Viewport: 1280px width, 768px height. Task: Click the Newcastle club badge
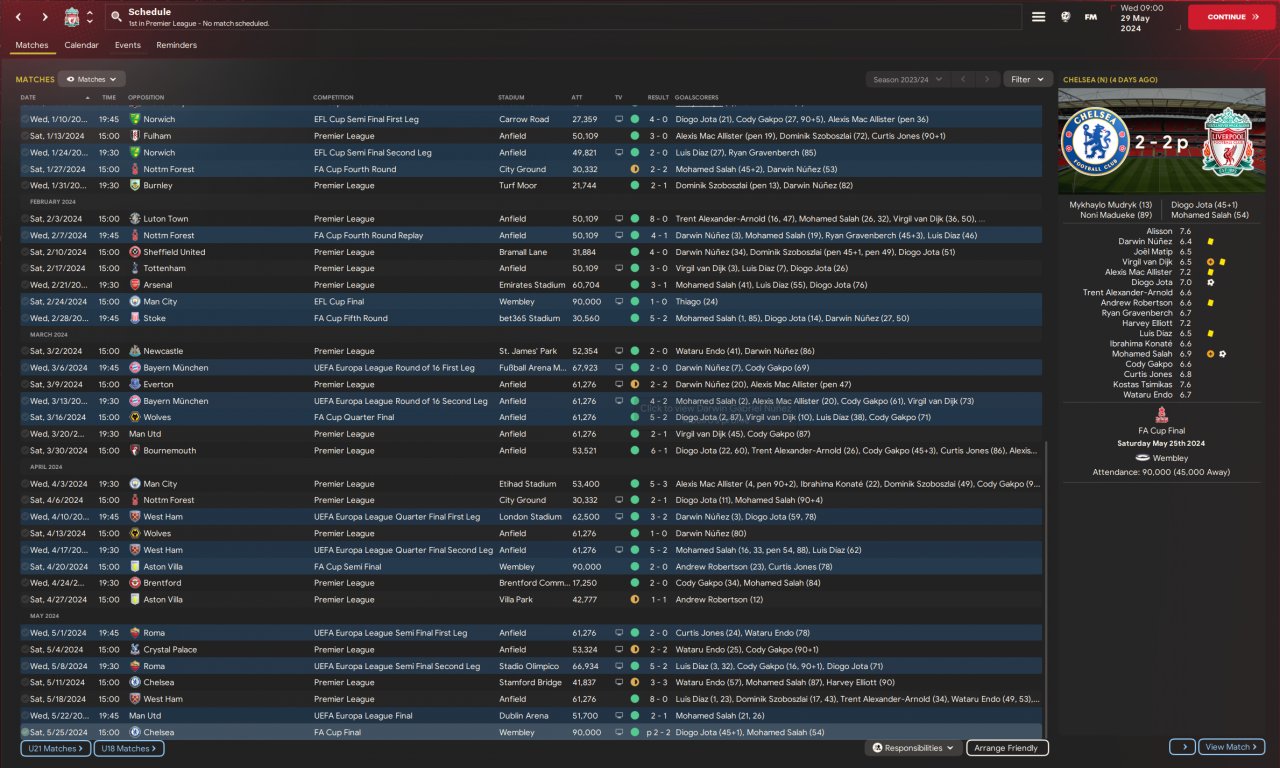pyautogui.click(x=135, y=351)
